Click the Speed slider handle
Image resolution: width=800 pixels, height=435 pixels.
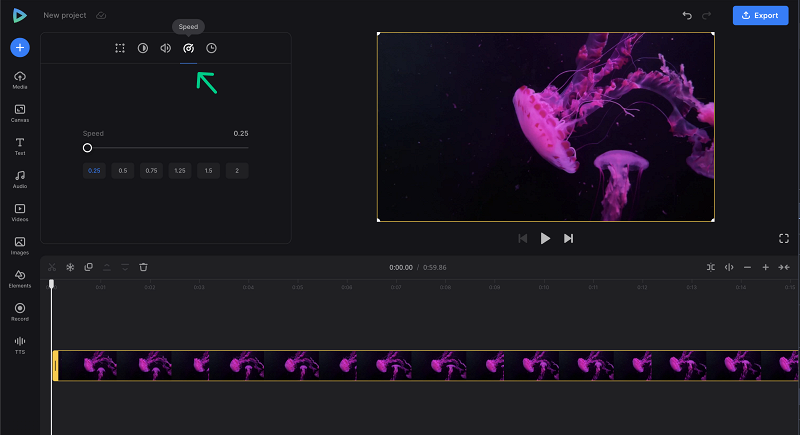point(87,148)
